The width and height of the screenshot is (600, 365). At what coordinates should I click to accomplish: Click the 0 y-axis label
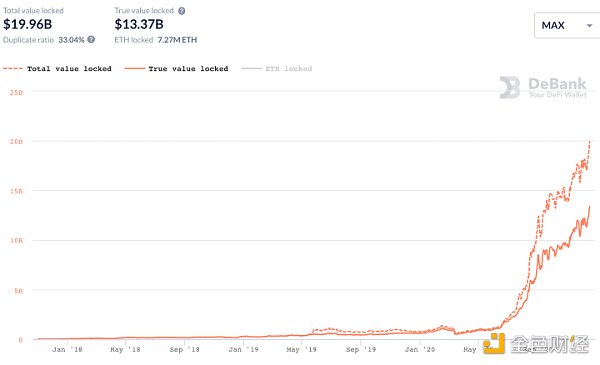[21, 340]
